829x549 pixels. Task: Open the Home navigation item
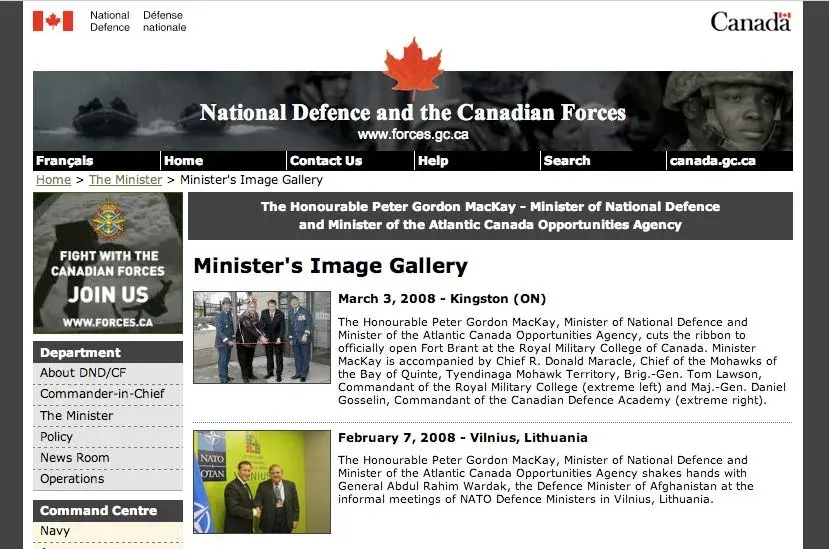pyautogui.click(x=183, y=161)
